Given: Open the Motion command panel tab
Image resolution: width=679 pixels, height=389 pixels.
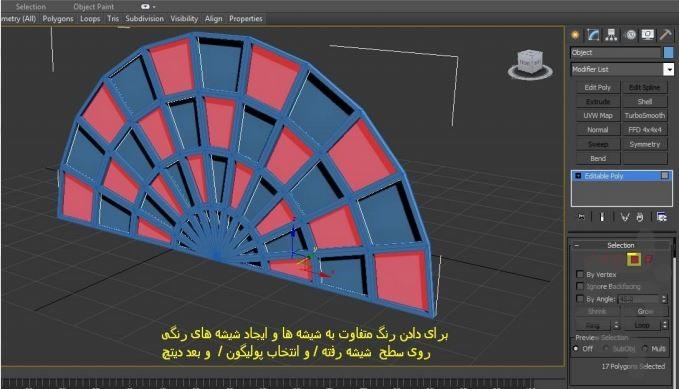Looking at the screenshot, I should click(x=630, y=35).
